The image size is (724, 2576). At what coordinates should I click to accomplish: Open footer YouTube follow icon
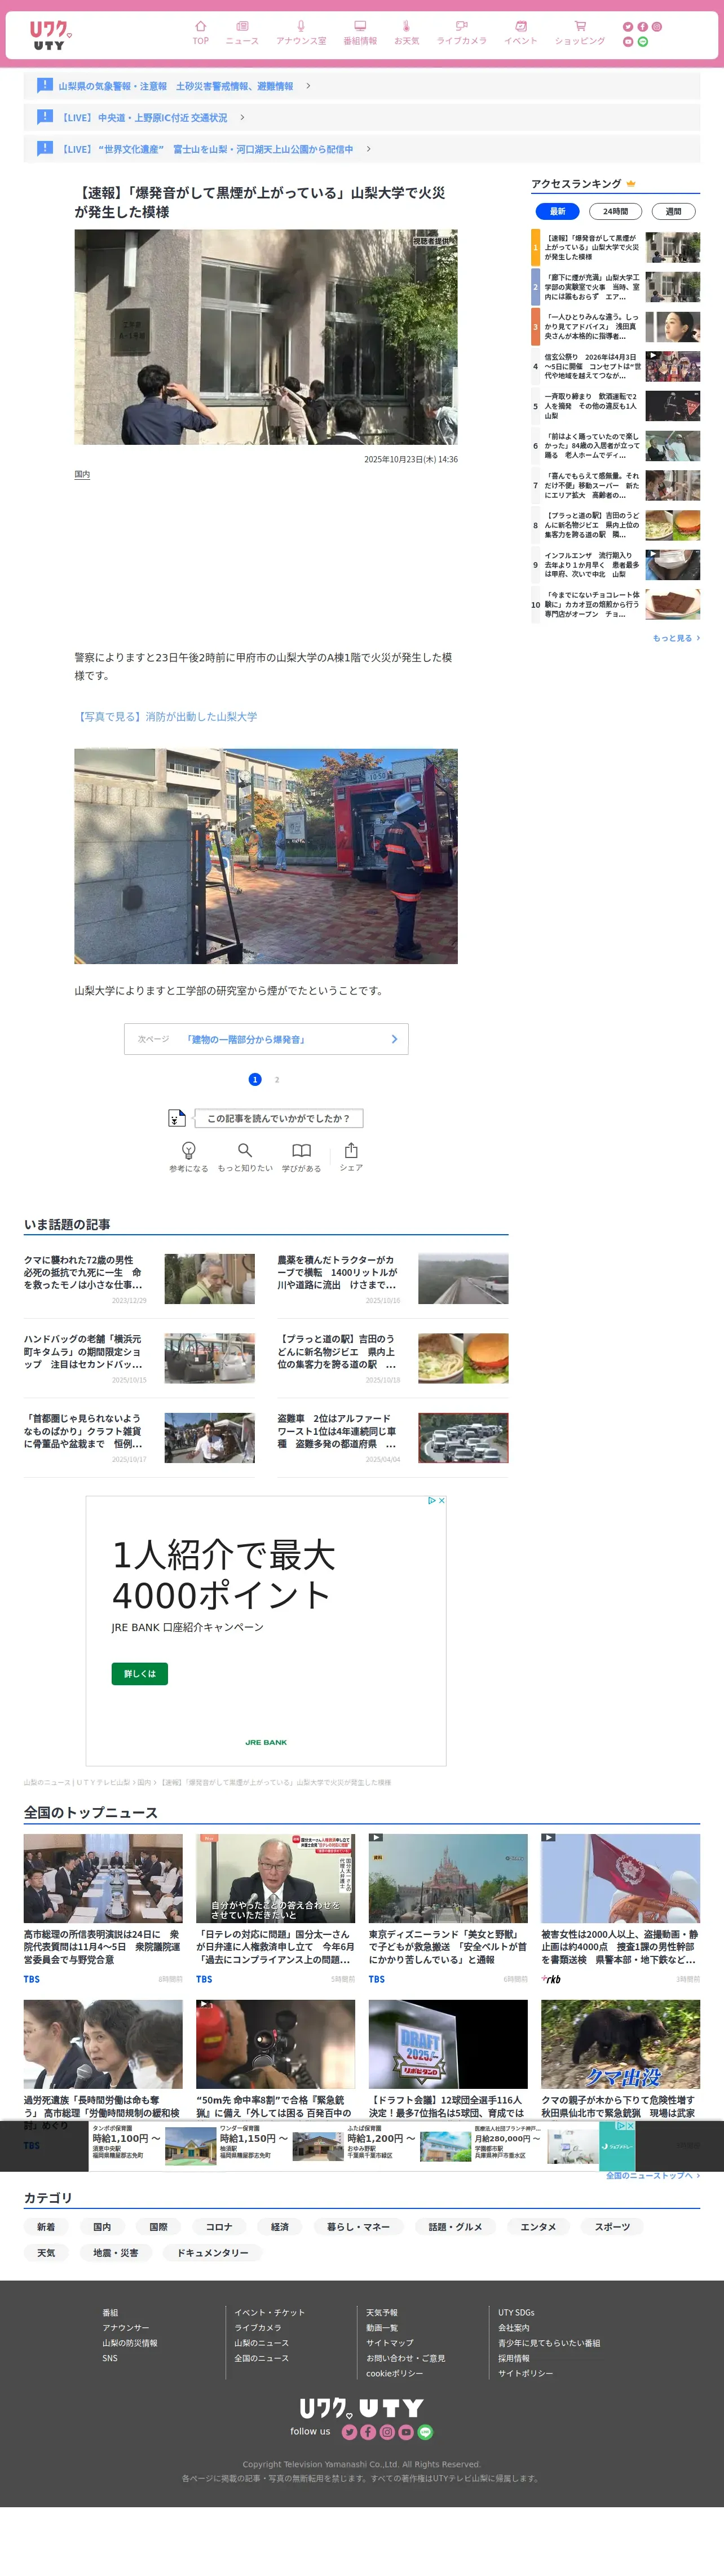[x=406, y=2432]
